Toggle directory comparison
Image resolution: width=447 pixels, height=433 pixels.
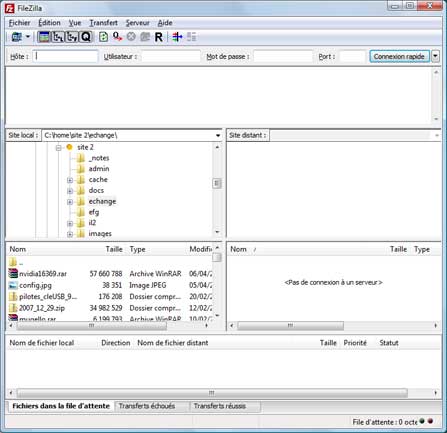[191, 37]
